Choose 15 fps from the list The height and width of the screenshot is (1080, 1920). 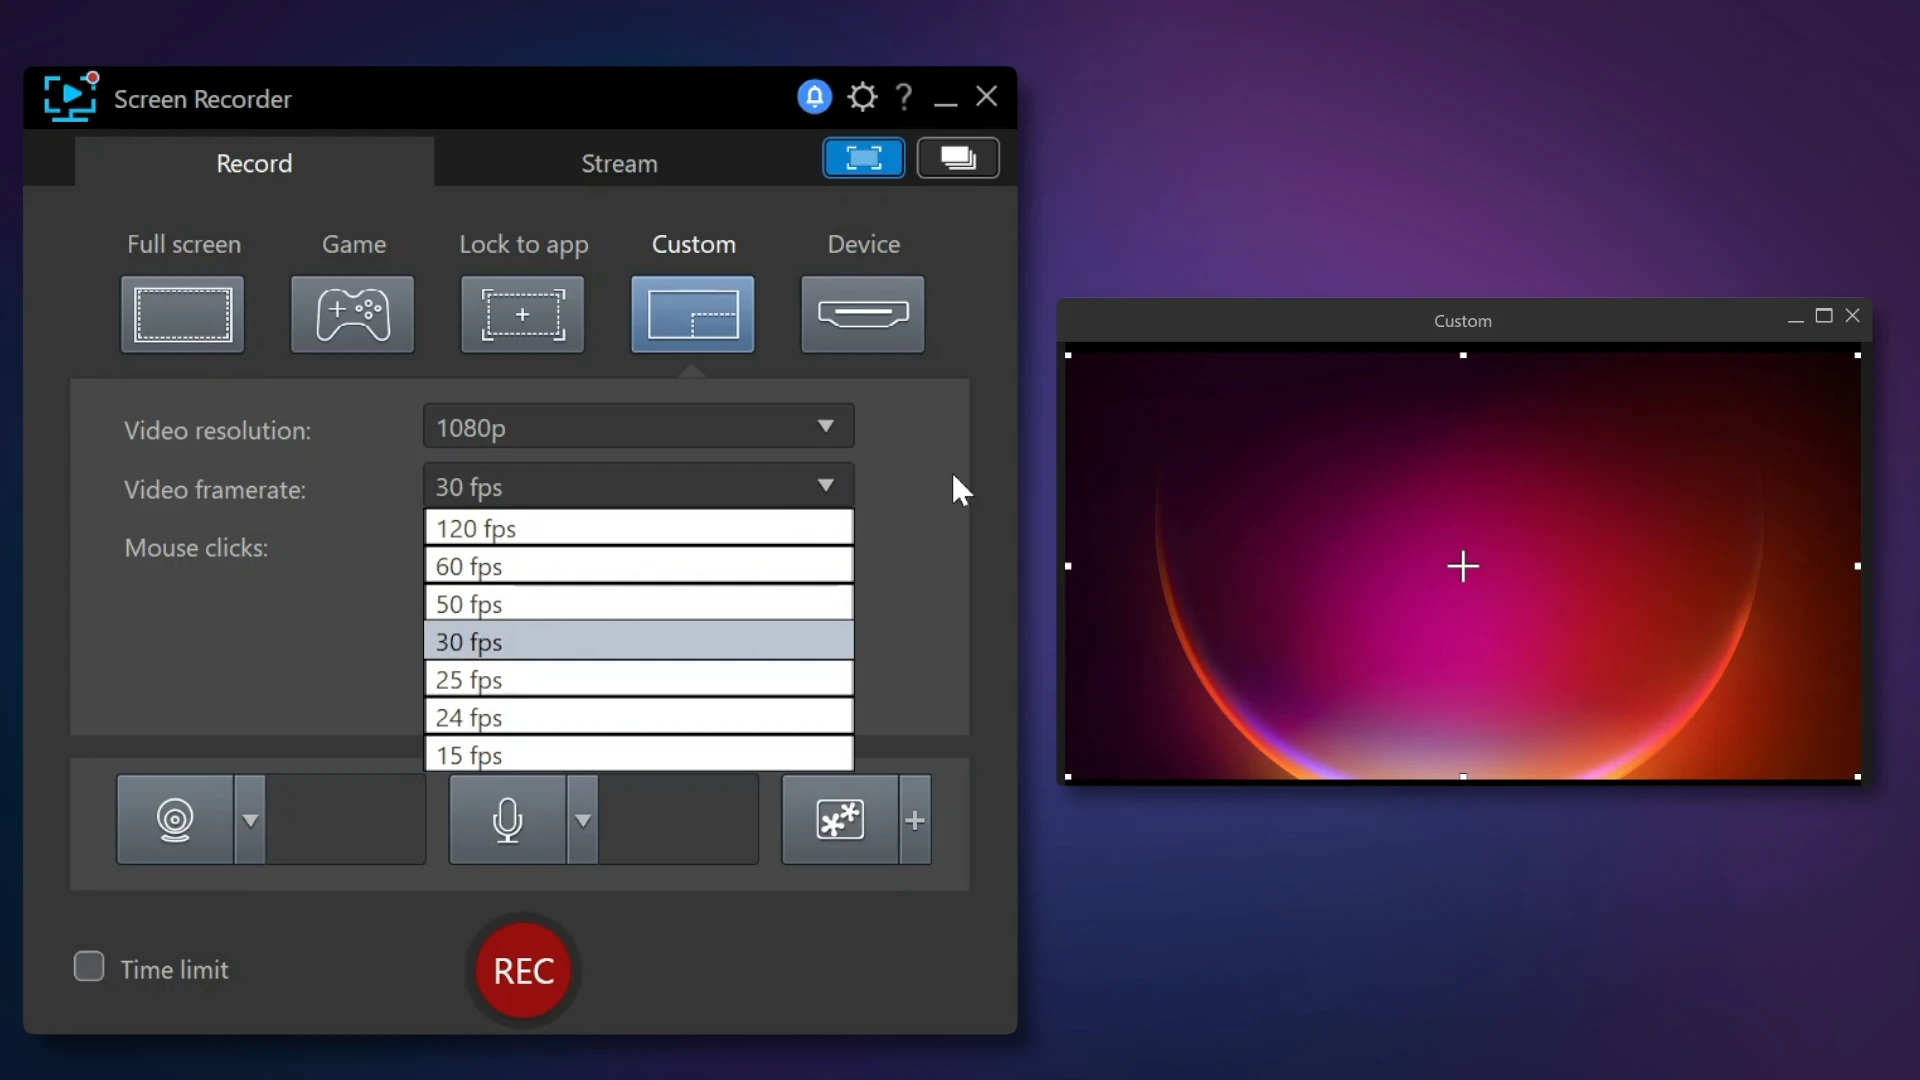click(639, 754)
